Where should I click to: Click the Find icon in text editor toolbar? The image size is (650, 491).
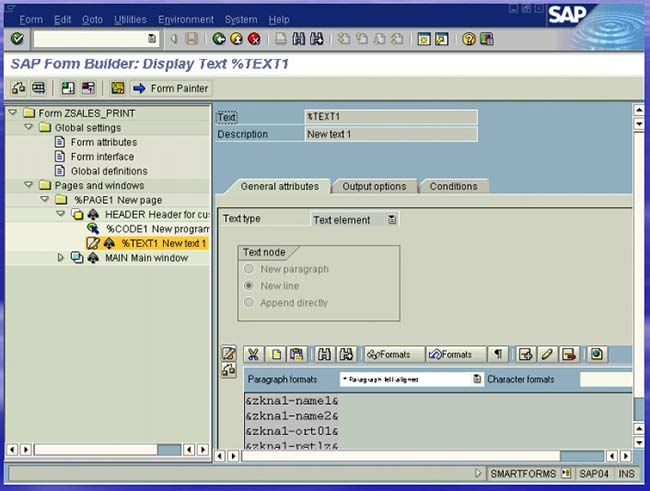[x=324, y=355]
